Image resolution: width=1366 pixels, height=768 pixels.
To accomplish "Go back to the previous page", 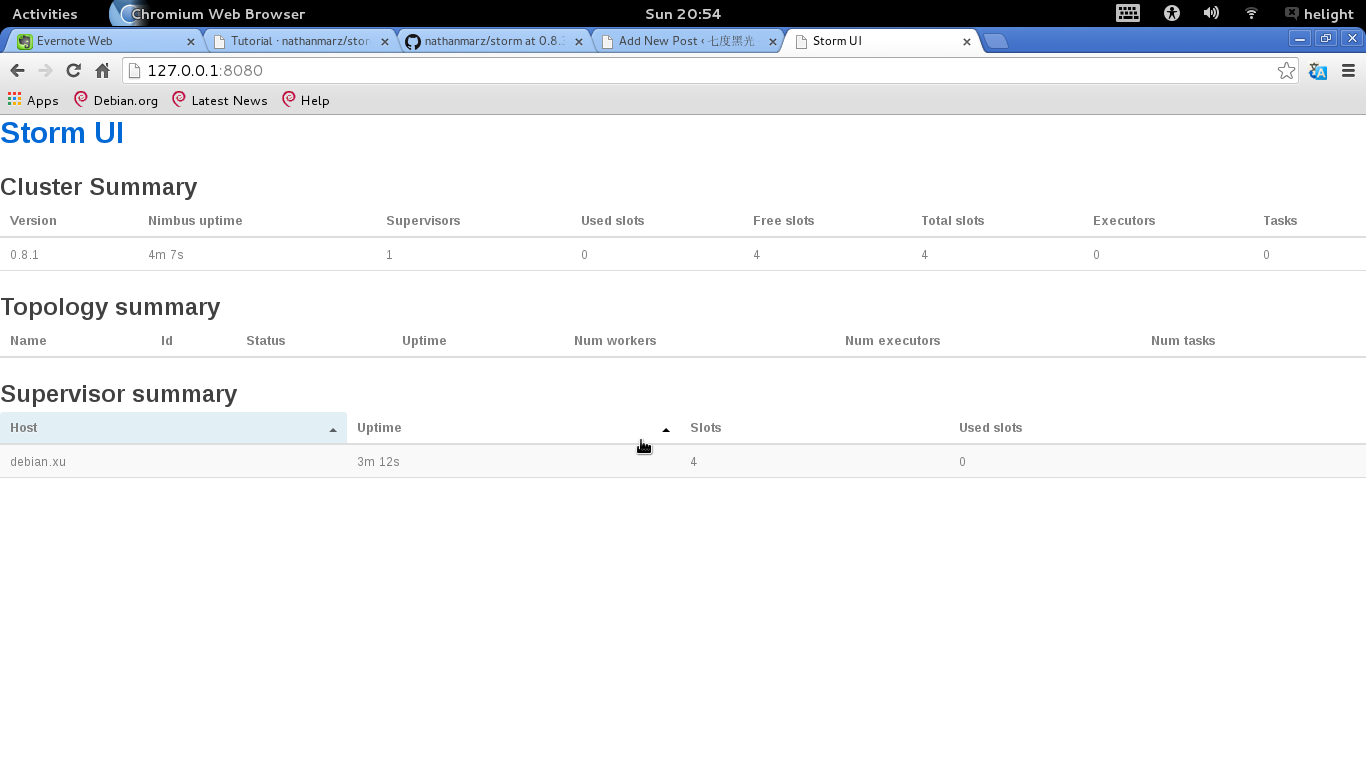I will pyautogui.click(x=17, y=71).
